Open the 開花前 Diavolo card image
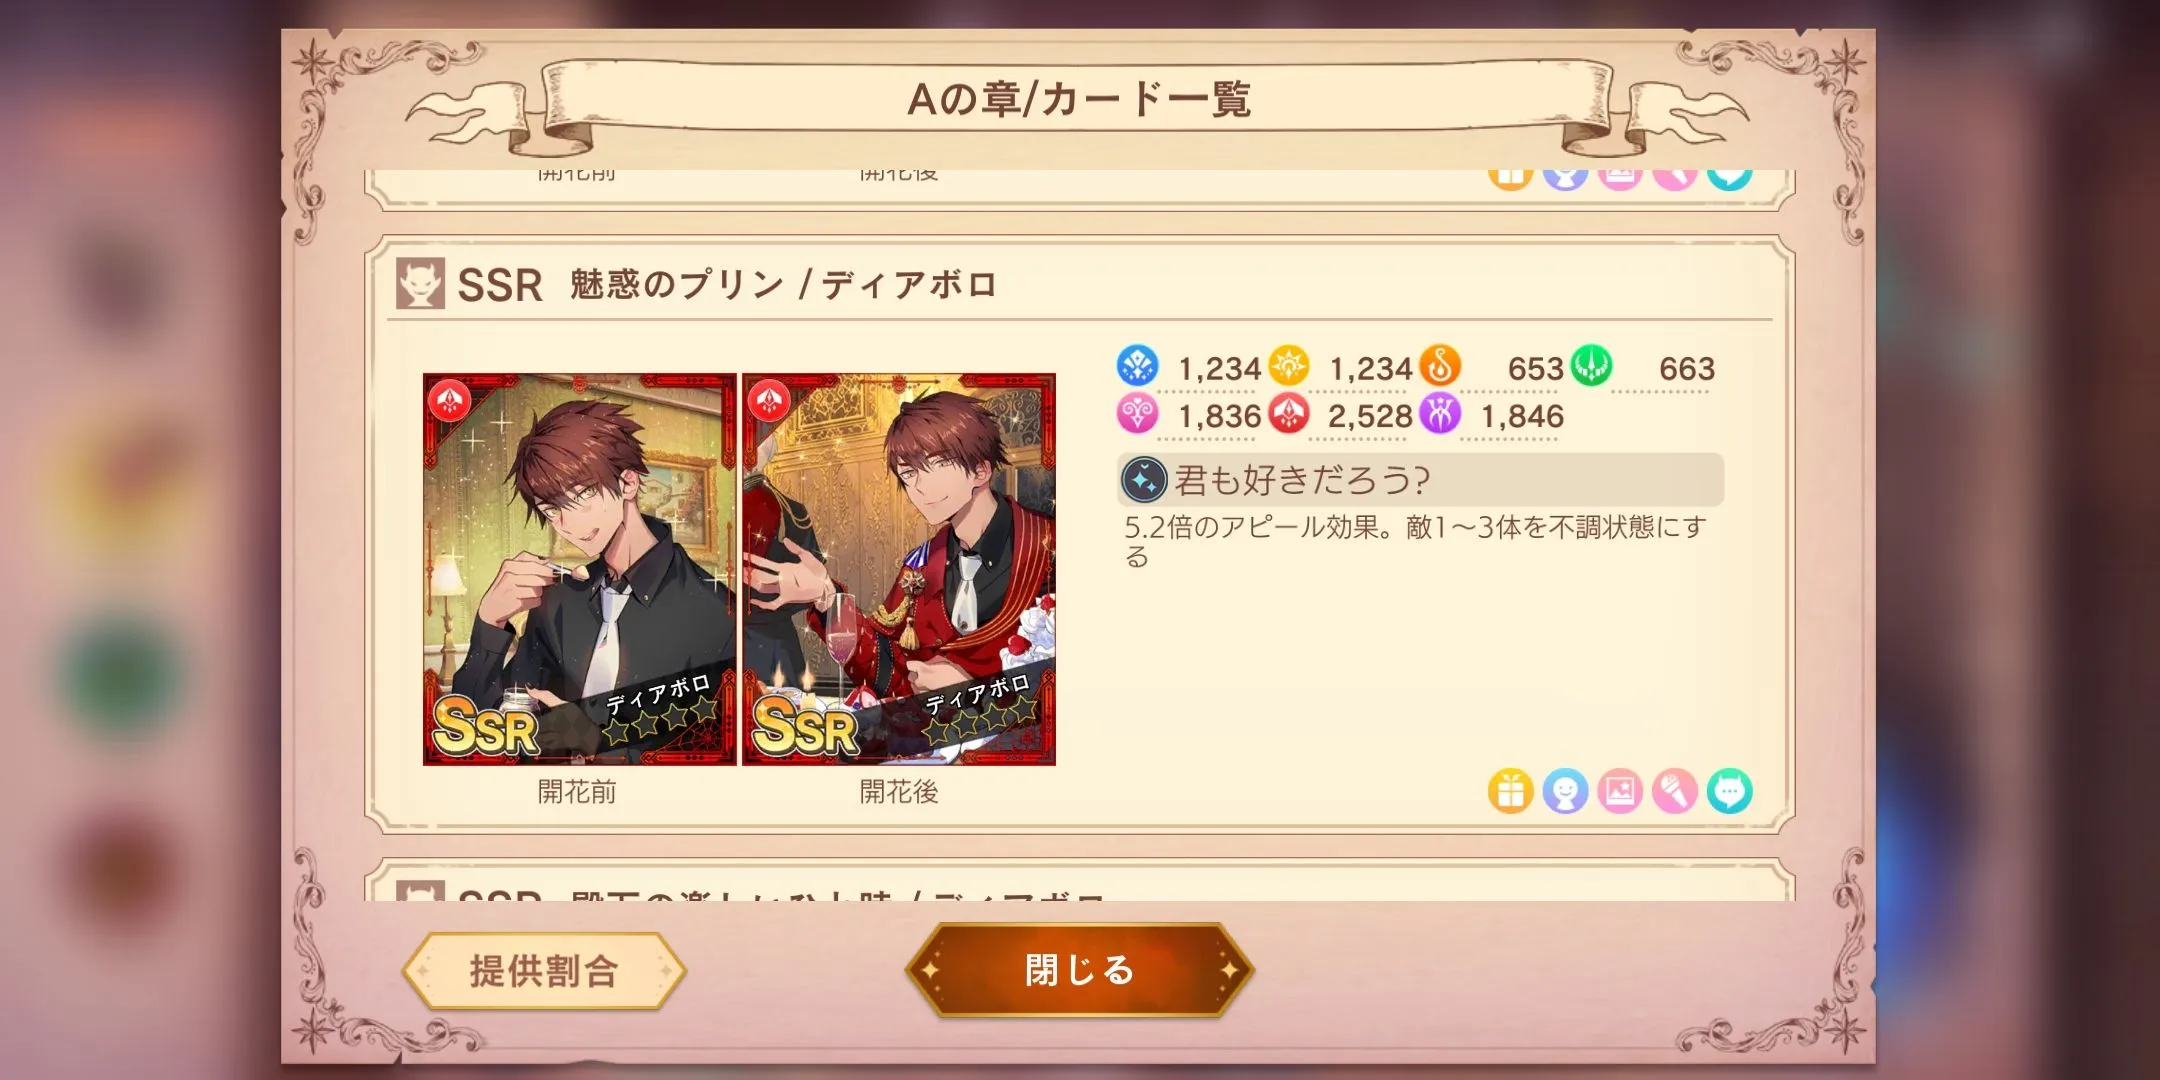Screen dimensions: 2160x1080 coord(579,570)
